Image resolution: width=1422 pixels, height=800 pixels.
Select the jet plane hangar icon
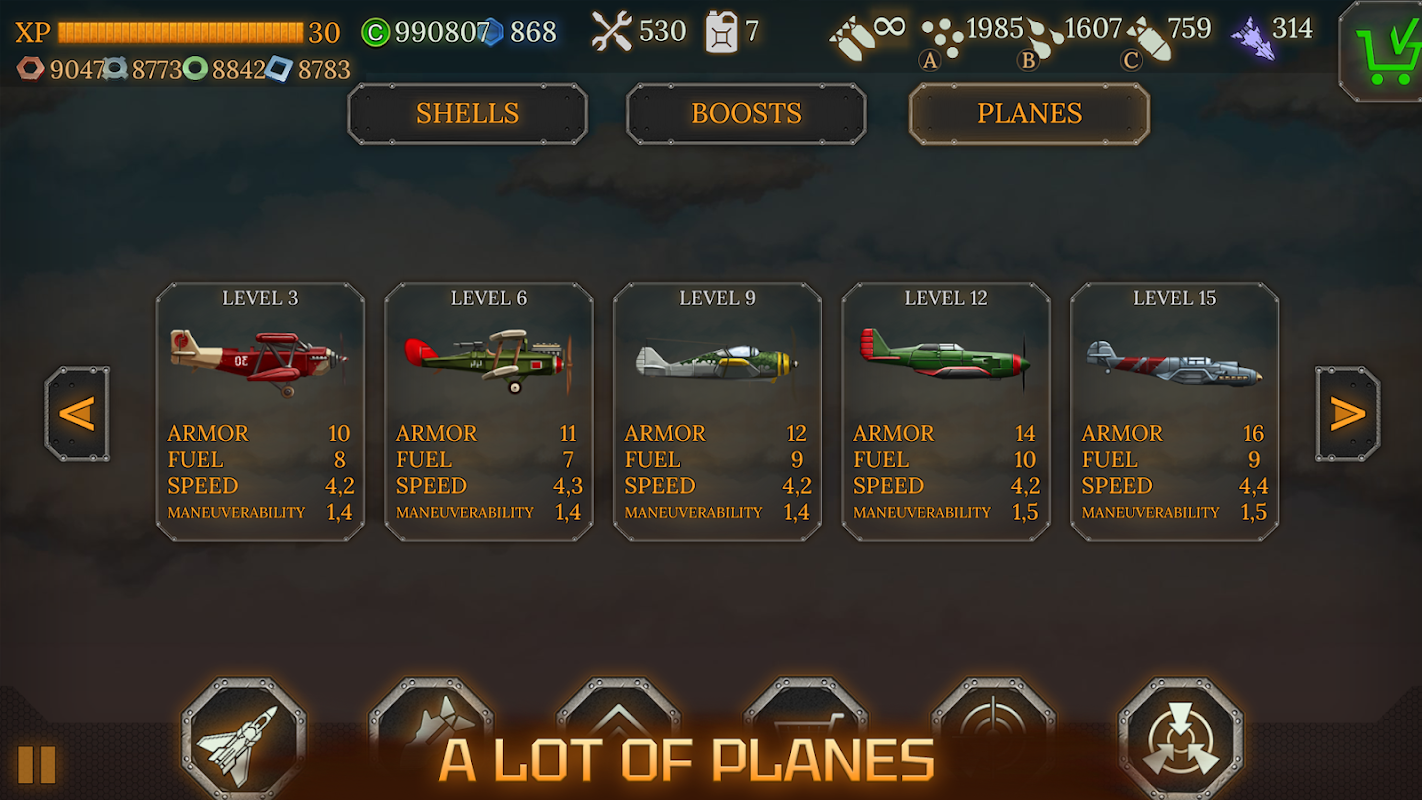[x=243, y=742]
